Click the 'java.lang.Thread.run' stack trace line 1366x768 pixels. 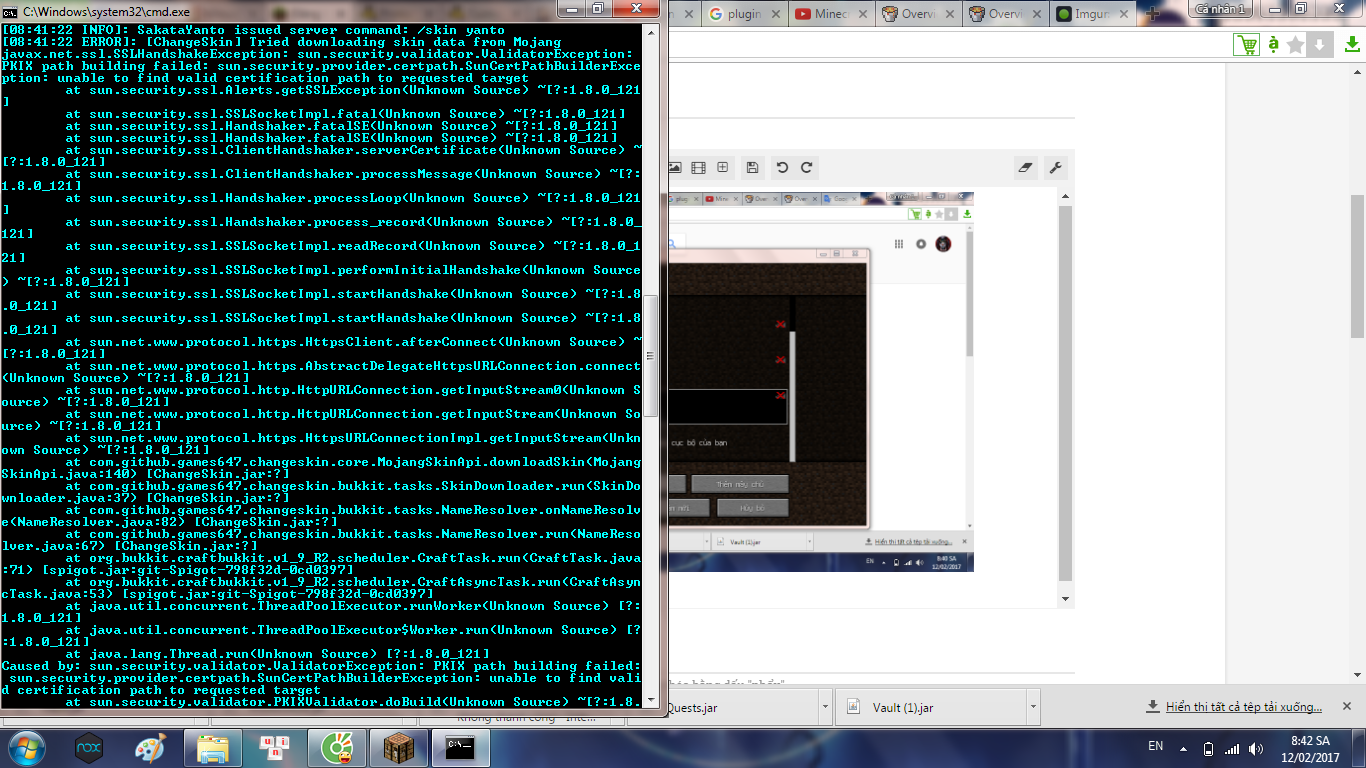(276, 654)
